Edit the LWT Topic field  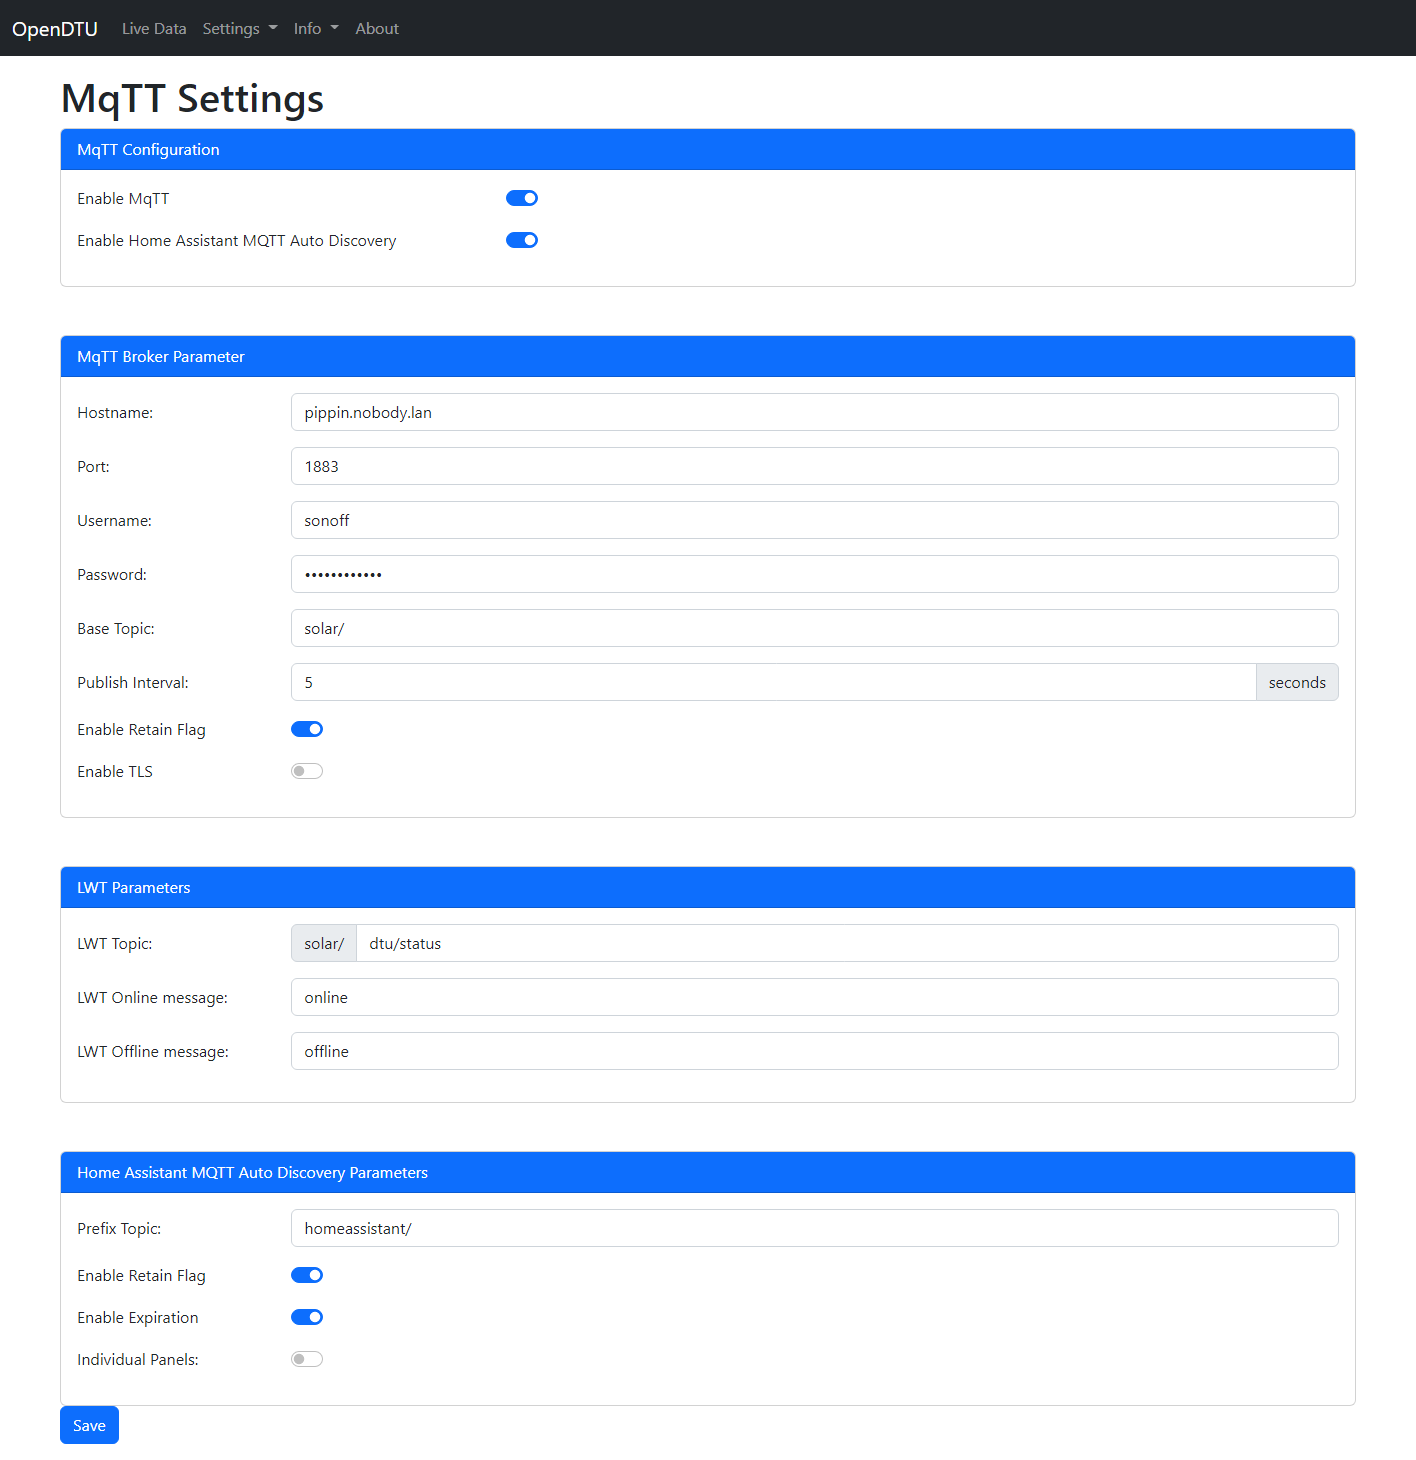click(846, 943)
